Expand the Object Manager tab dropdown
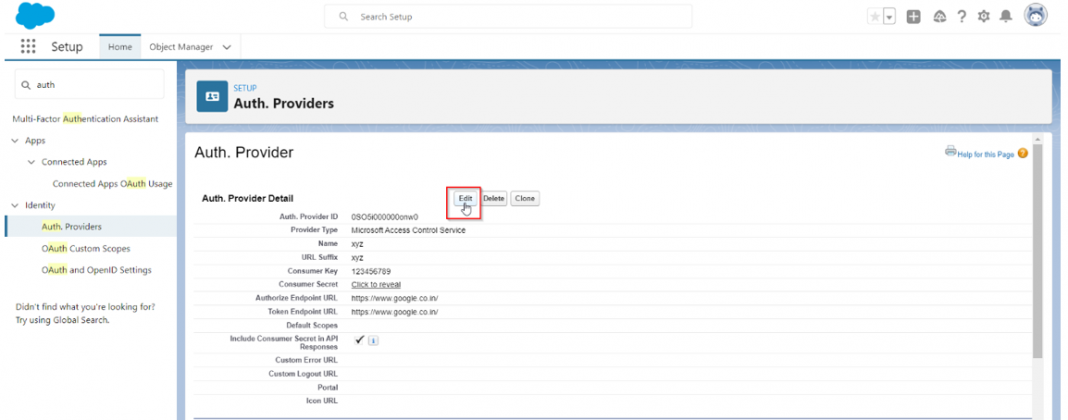1068x420 pixels. [x=227, y=47]
